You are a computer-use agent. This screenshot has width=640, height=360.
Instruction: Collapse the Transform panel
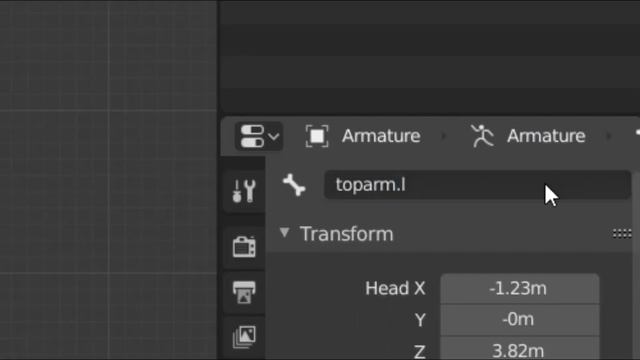(x=284, y=233)
